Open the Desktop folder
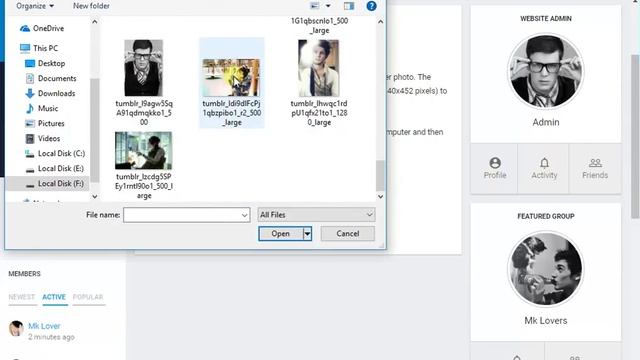The image size is (640, 360). pyautogui.click(x=51, y=63)
